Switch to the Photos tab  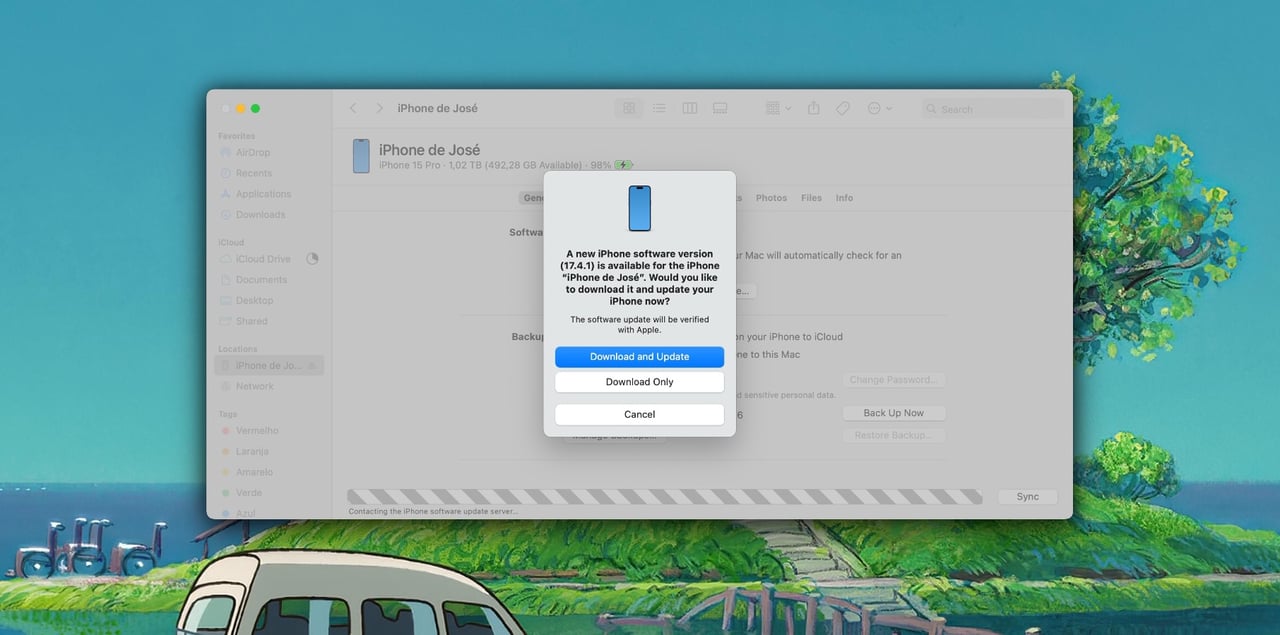pos(771,198)
